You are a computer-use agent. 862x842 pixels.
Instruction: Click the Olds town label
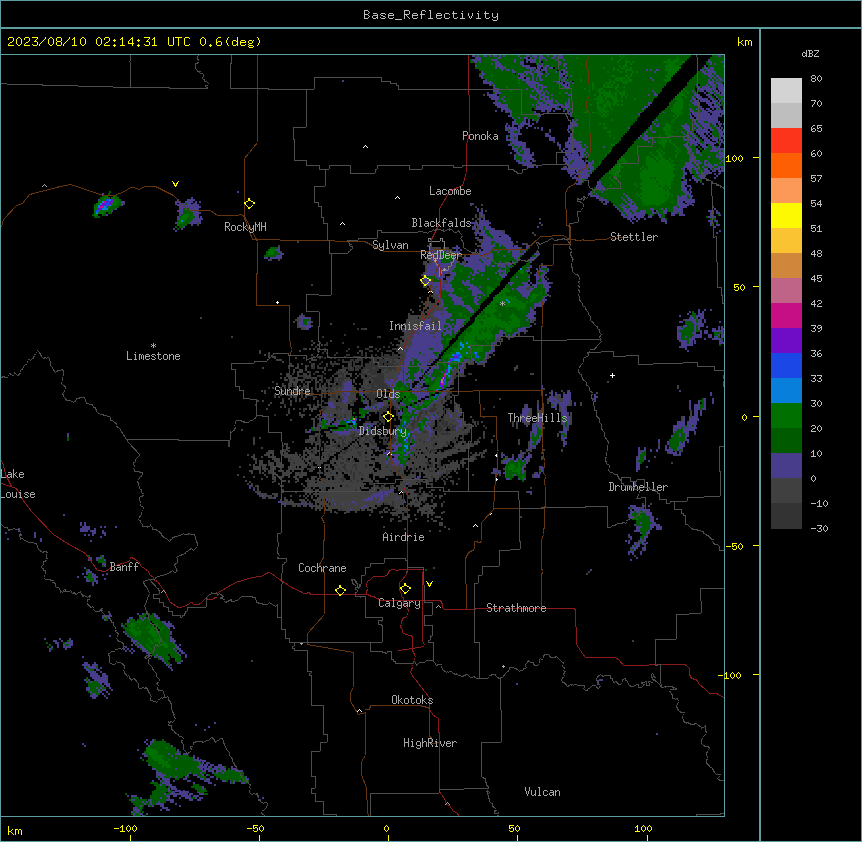[x=388, y=394]
